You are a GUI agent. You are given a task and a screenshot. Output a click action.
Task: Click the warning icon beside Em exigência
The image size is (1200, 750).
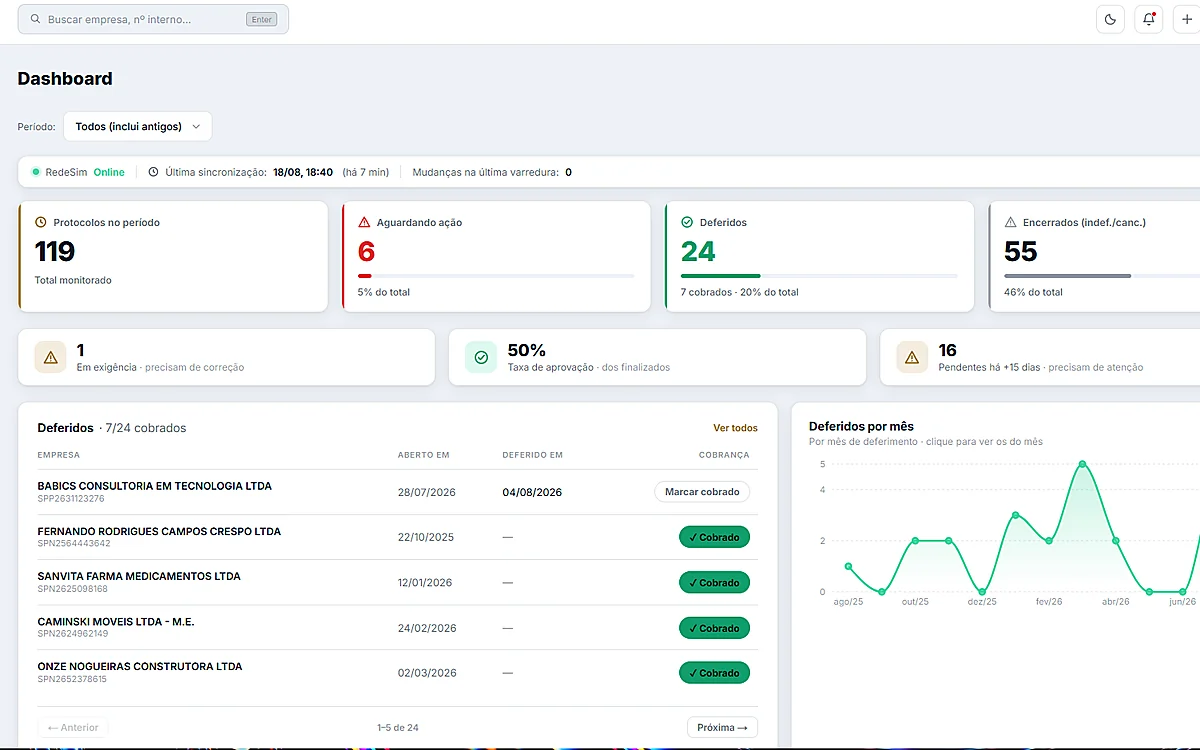tap(51, 357)
